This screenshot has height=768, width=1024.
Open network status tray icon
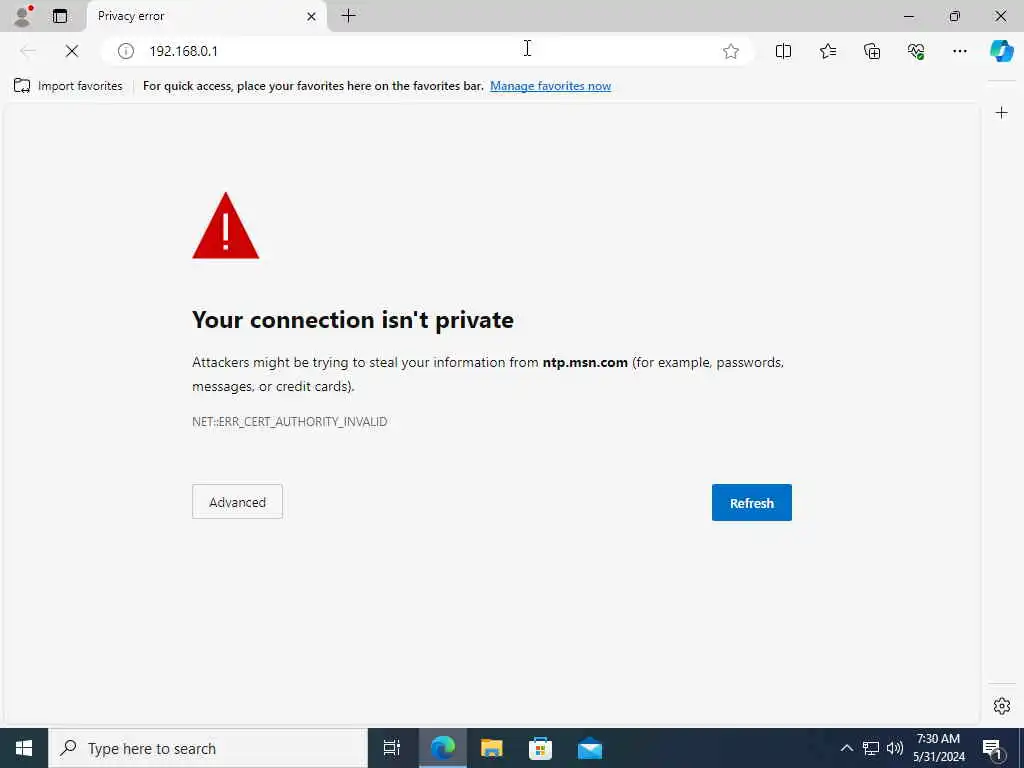tap(871, 748)
